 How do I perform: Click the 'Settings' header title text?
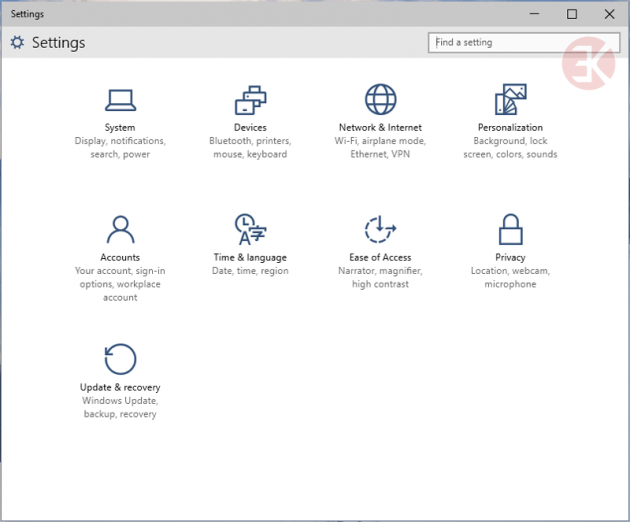[59, 43]
